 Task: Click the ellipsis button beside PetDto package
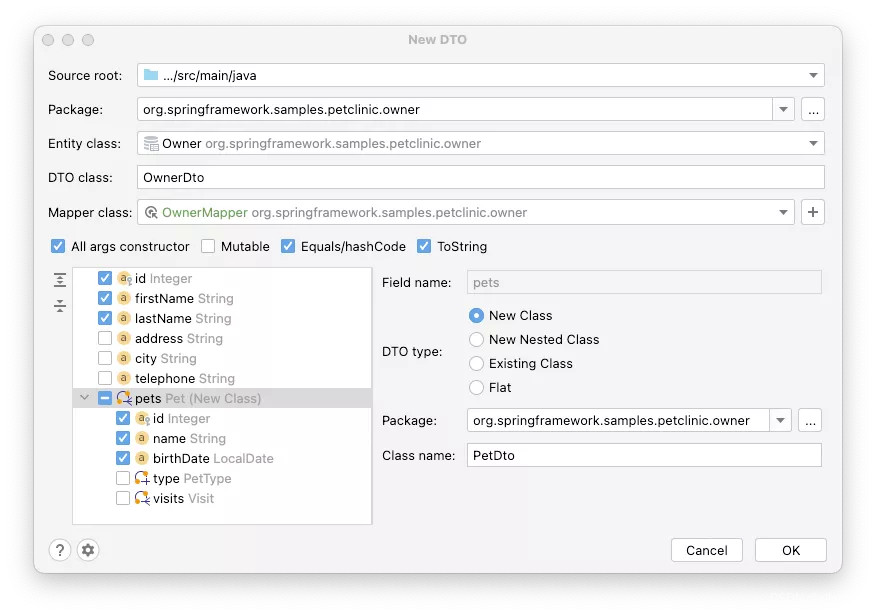click(811, 421)
